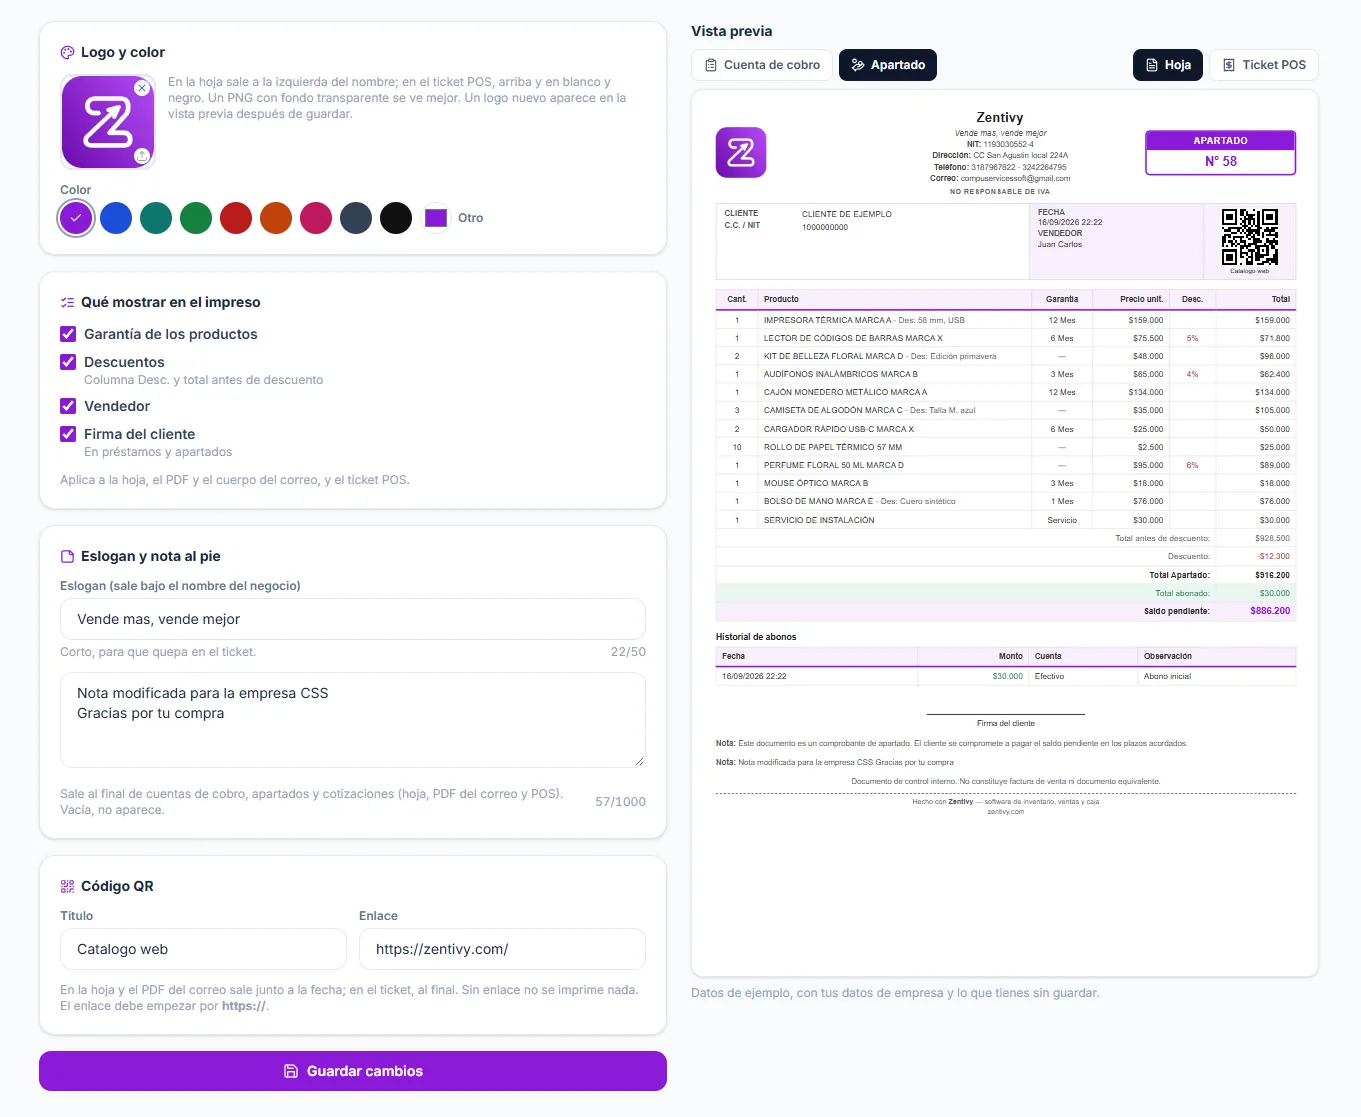Uncheck Garantía de los productos
The image size is (1361, 1117).
(68, 334)
